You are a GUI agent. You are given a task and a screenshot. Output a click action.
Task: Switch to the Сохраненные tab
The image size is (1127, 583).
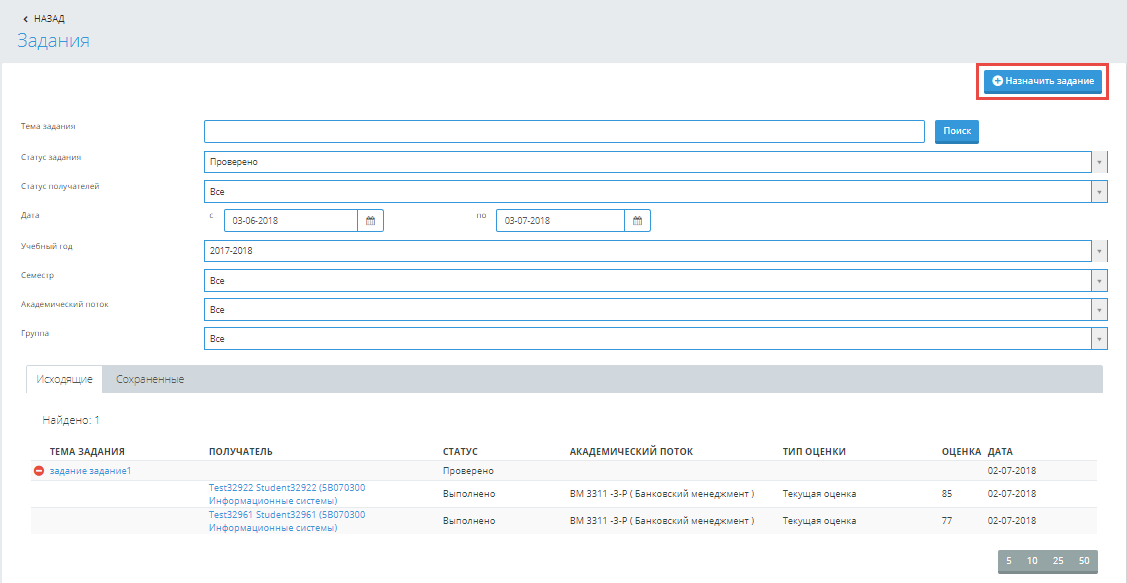[x=150, y=380]
